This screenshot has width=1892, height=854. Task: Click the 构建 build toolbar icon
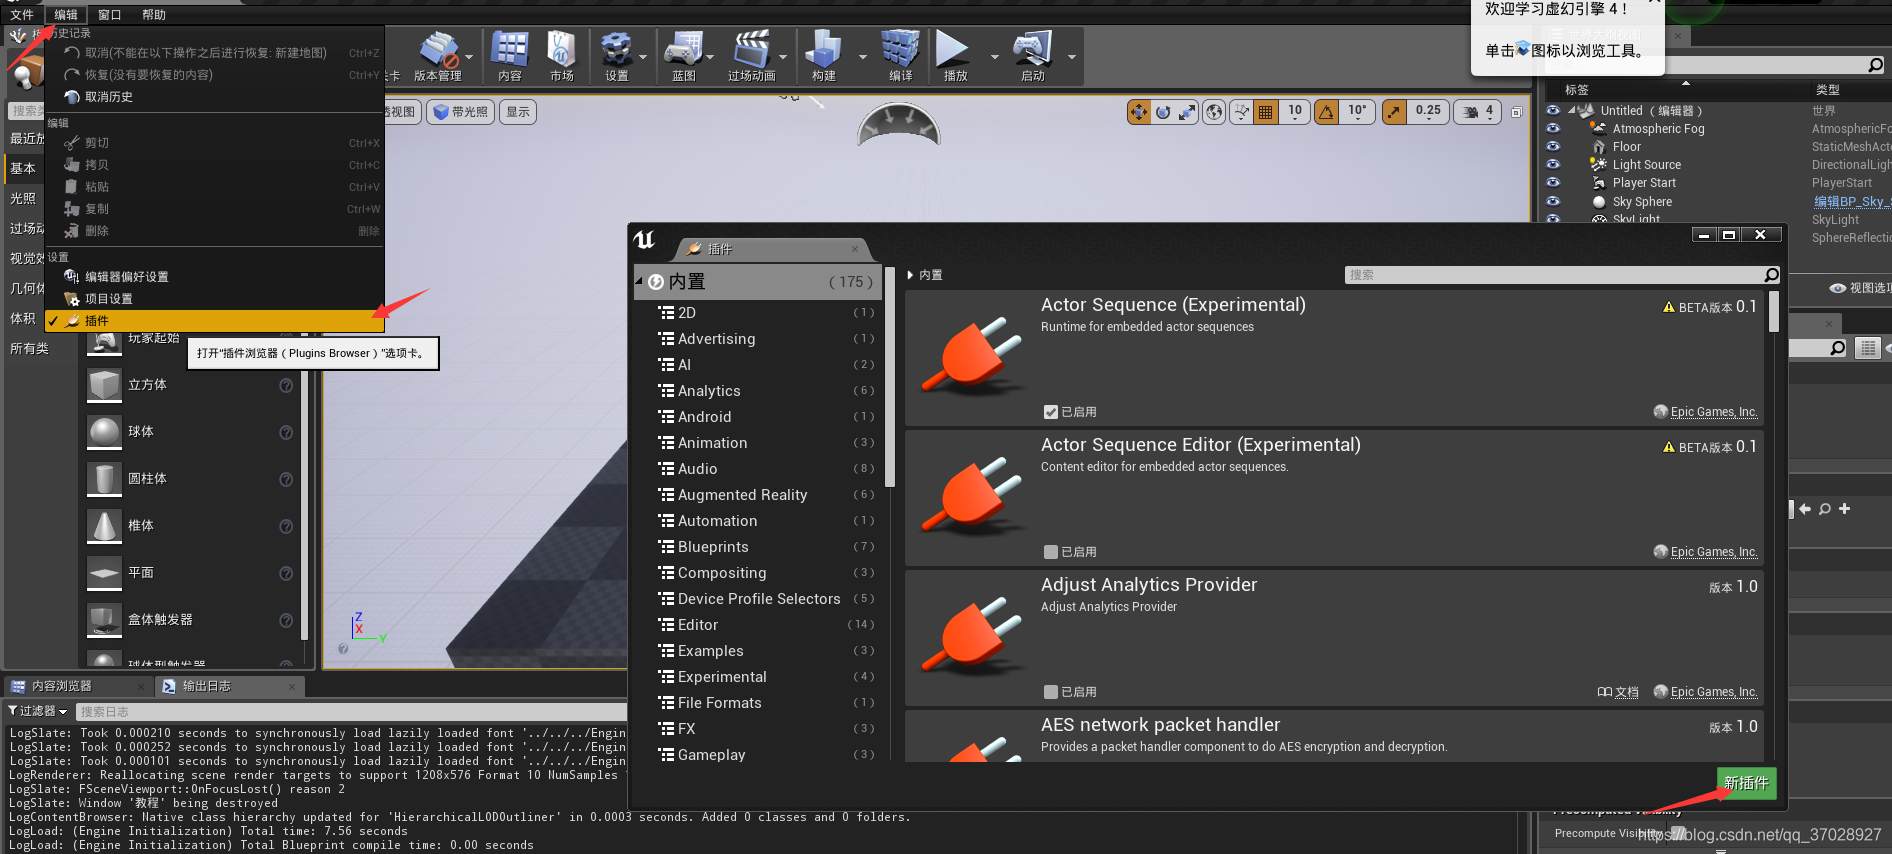point(823,49)
